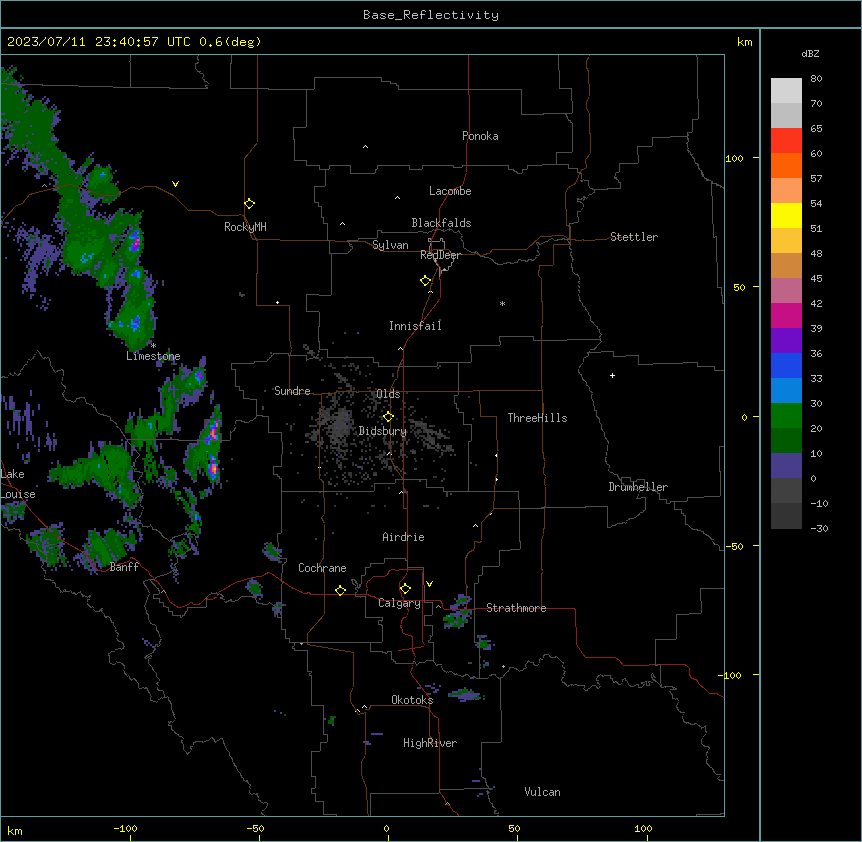Select the Lacombe city label
This screenshot has height=842, width=862.
(450, 191)
